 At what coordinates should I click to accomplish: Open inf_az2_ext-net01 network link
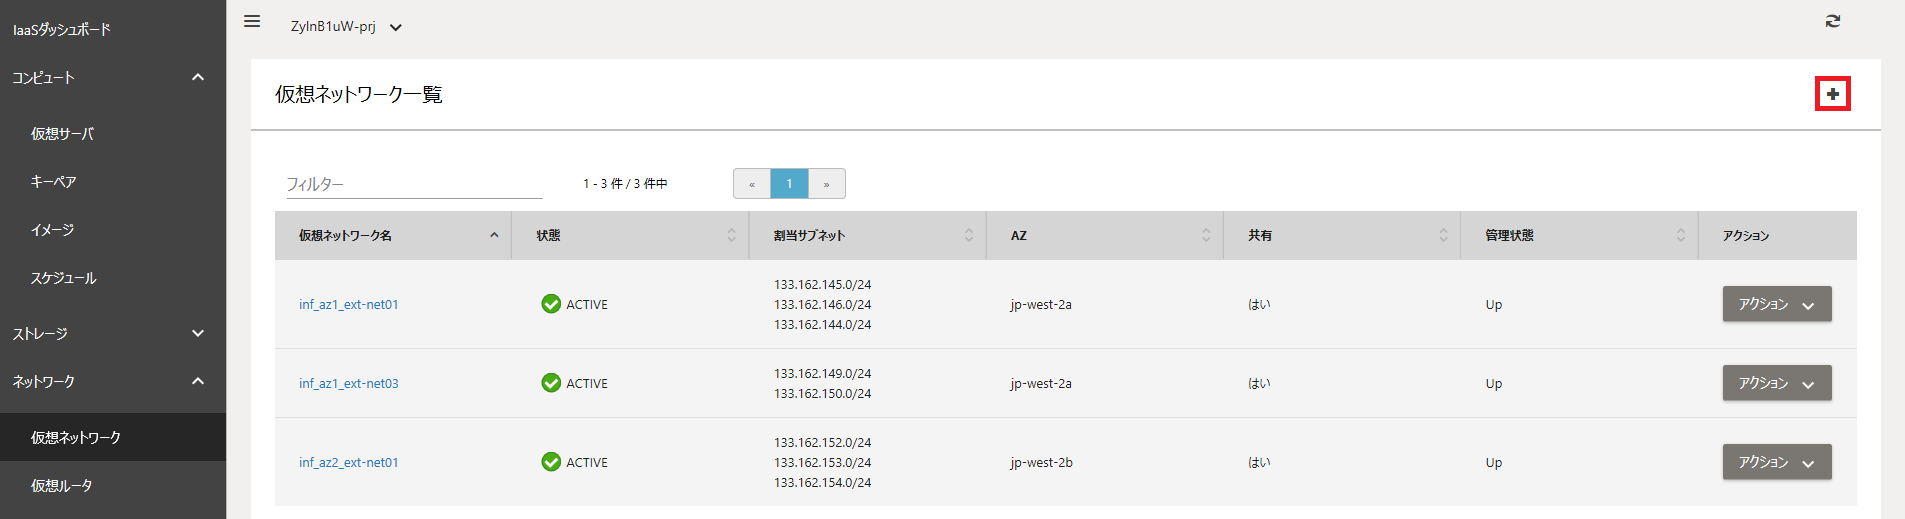pyautogui.click(x=348, y=462)
